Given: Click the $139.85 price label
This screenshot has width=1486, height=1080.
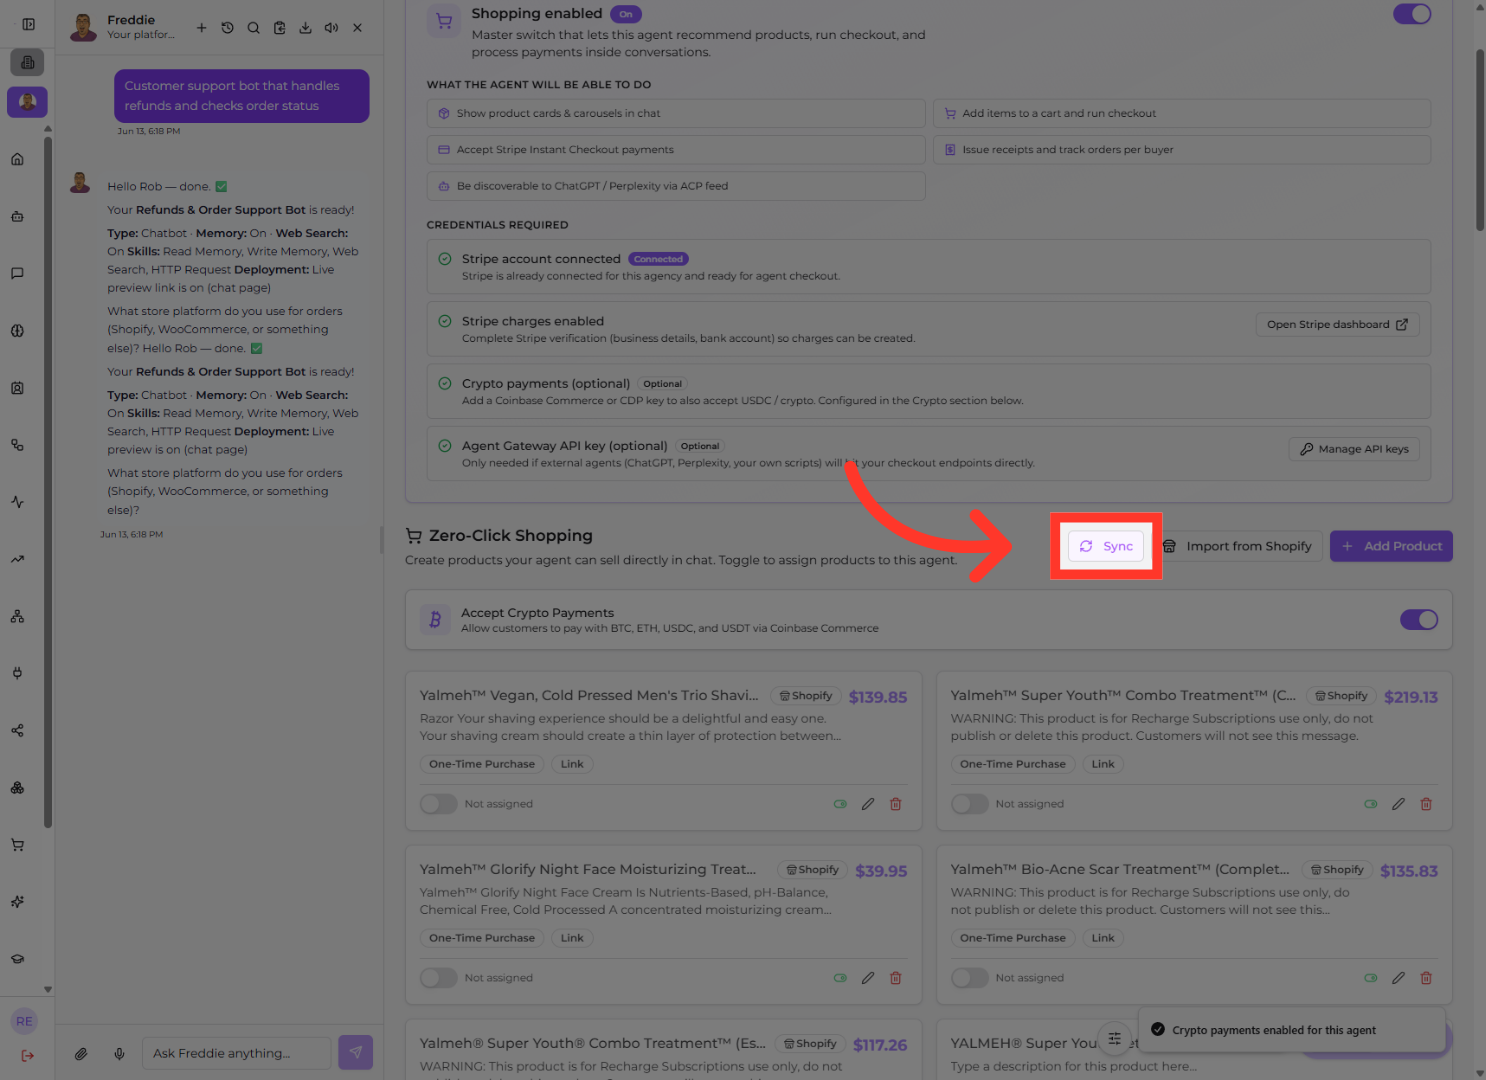Looking at the screenshot, I should click(x=878, y=697).
